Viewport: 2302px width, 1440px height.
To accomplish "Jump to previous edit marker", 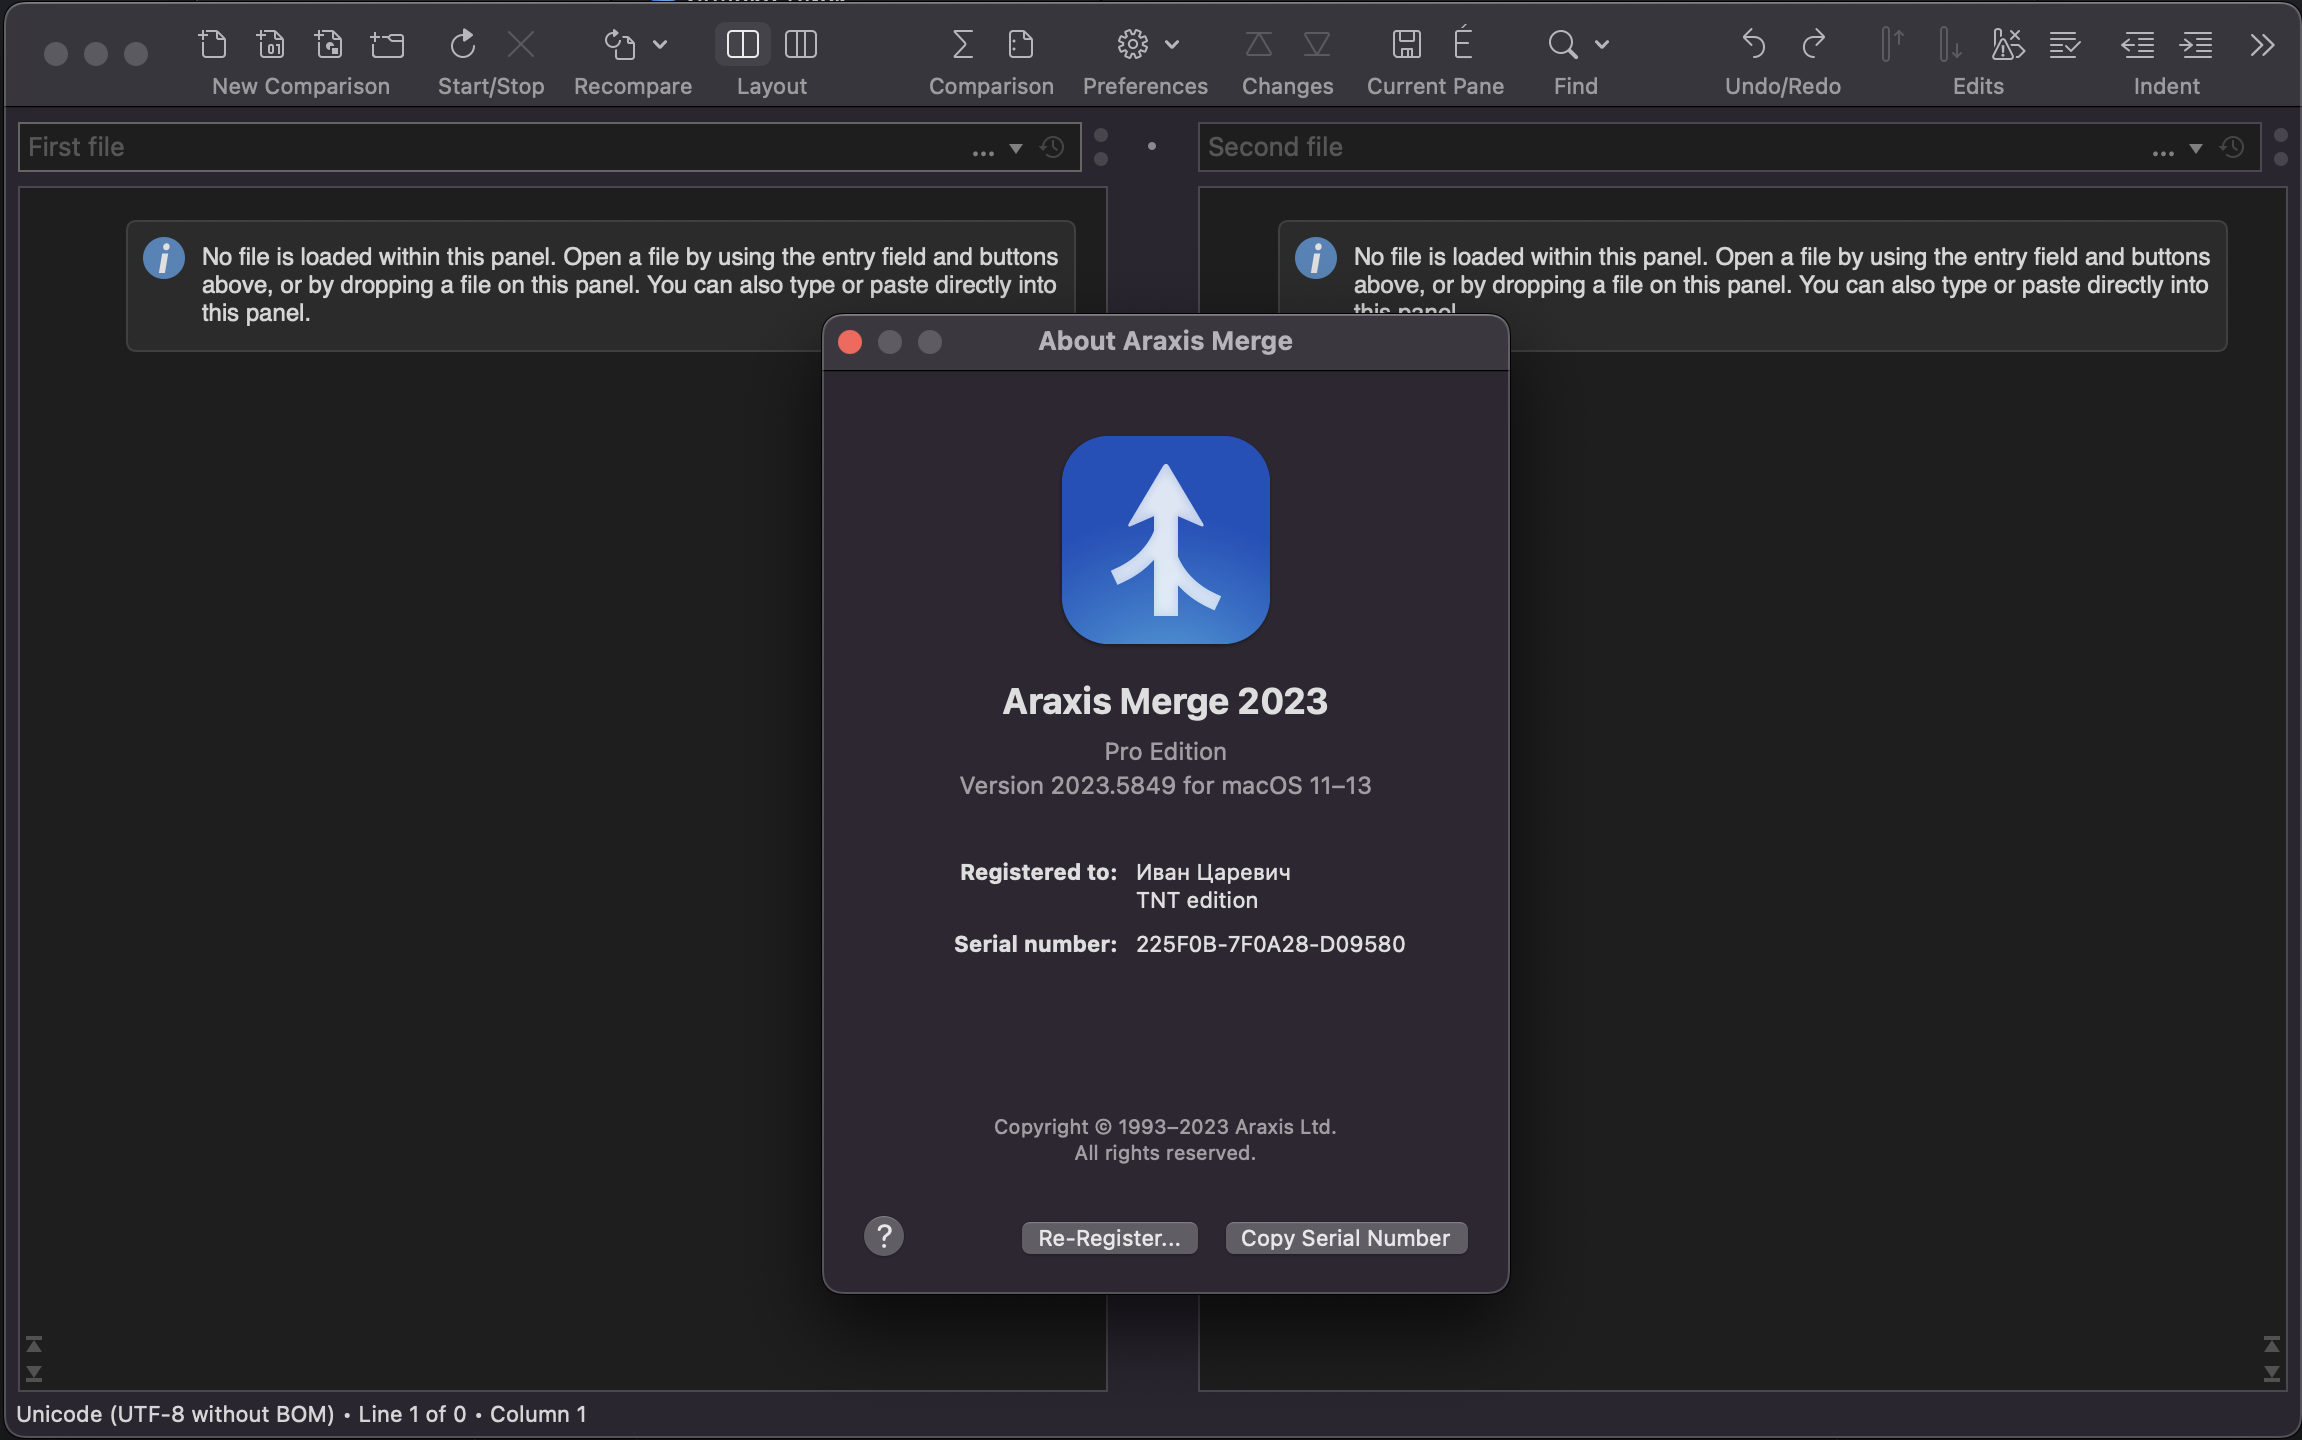I will 1892,44.
